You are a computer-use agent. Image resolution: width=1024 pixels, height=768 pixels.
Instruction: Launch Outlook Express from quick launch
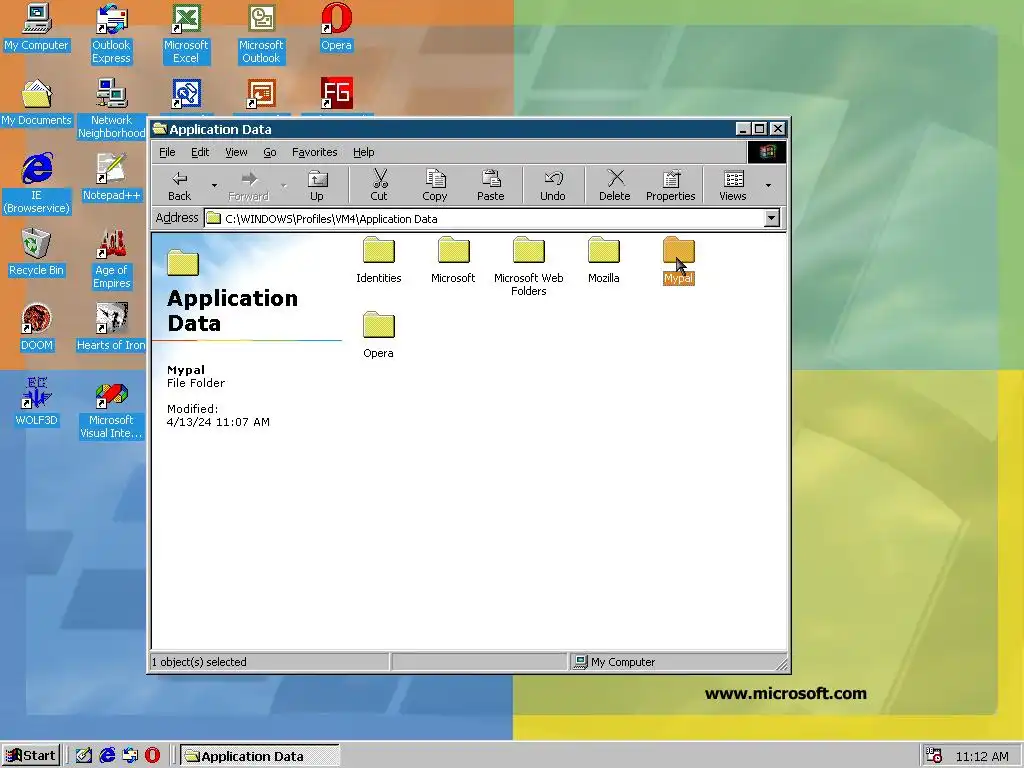(x=129, y=756)
